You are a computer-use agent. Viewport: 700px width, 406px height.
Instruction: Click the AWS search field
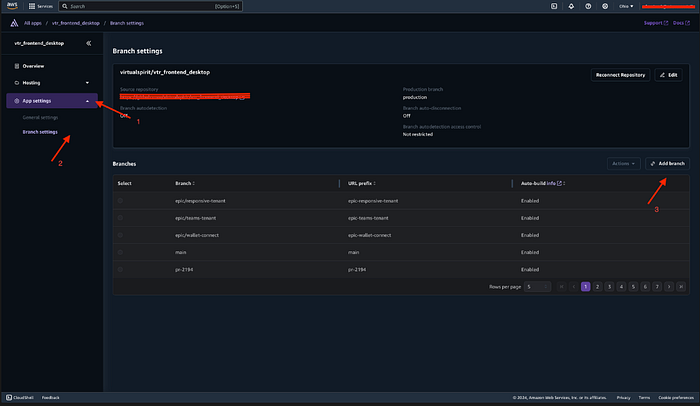tap(150, 6)
